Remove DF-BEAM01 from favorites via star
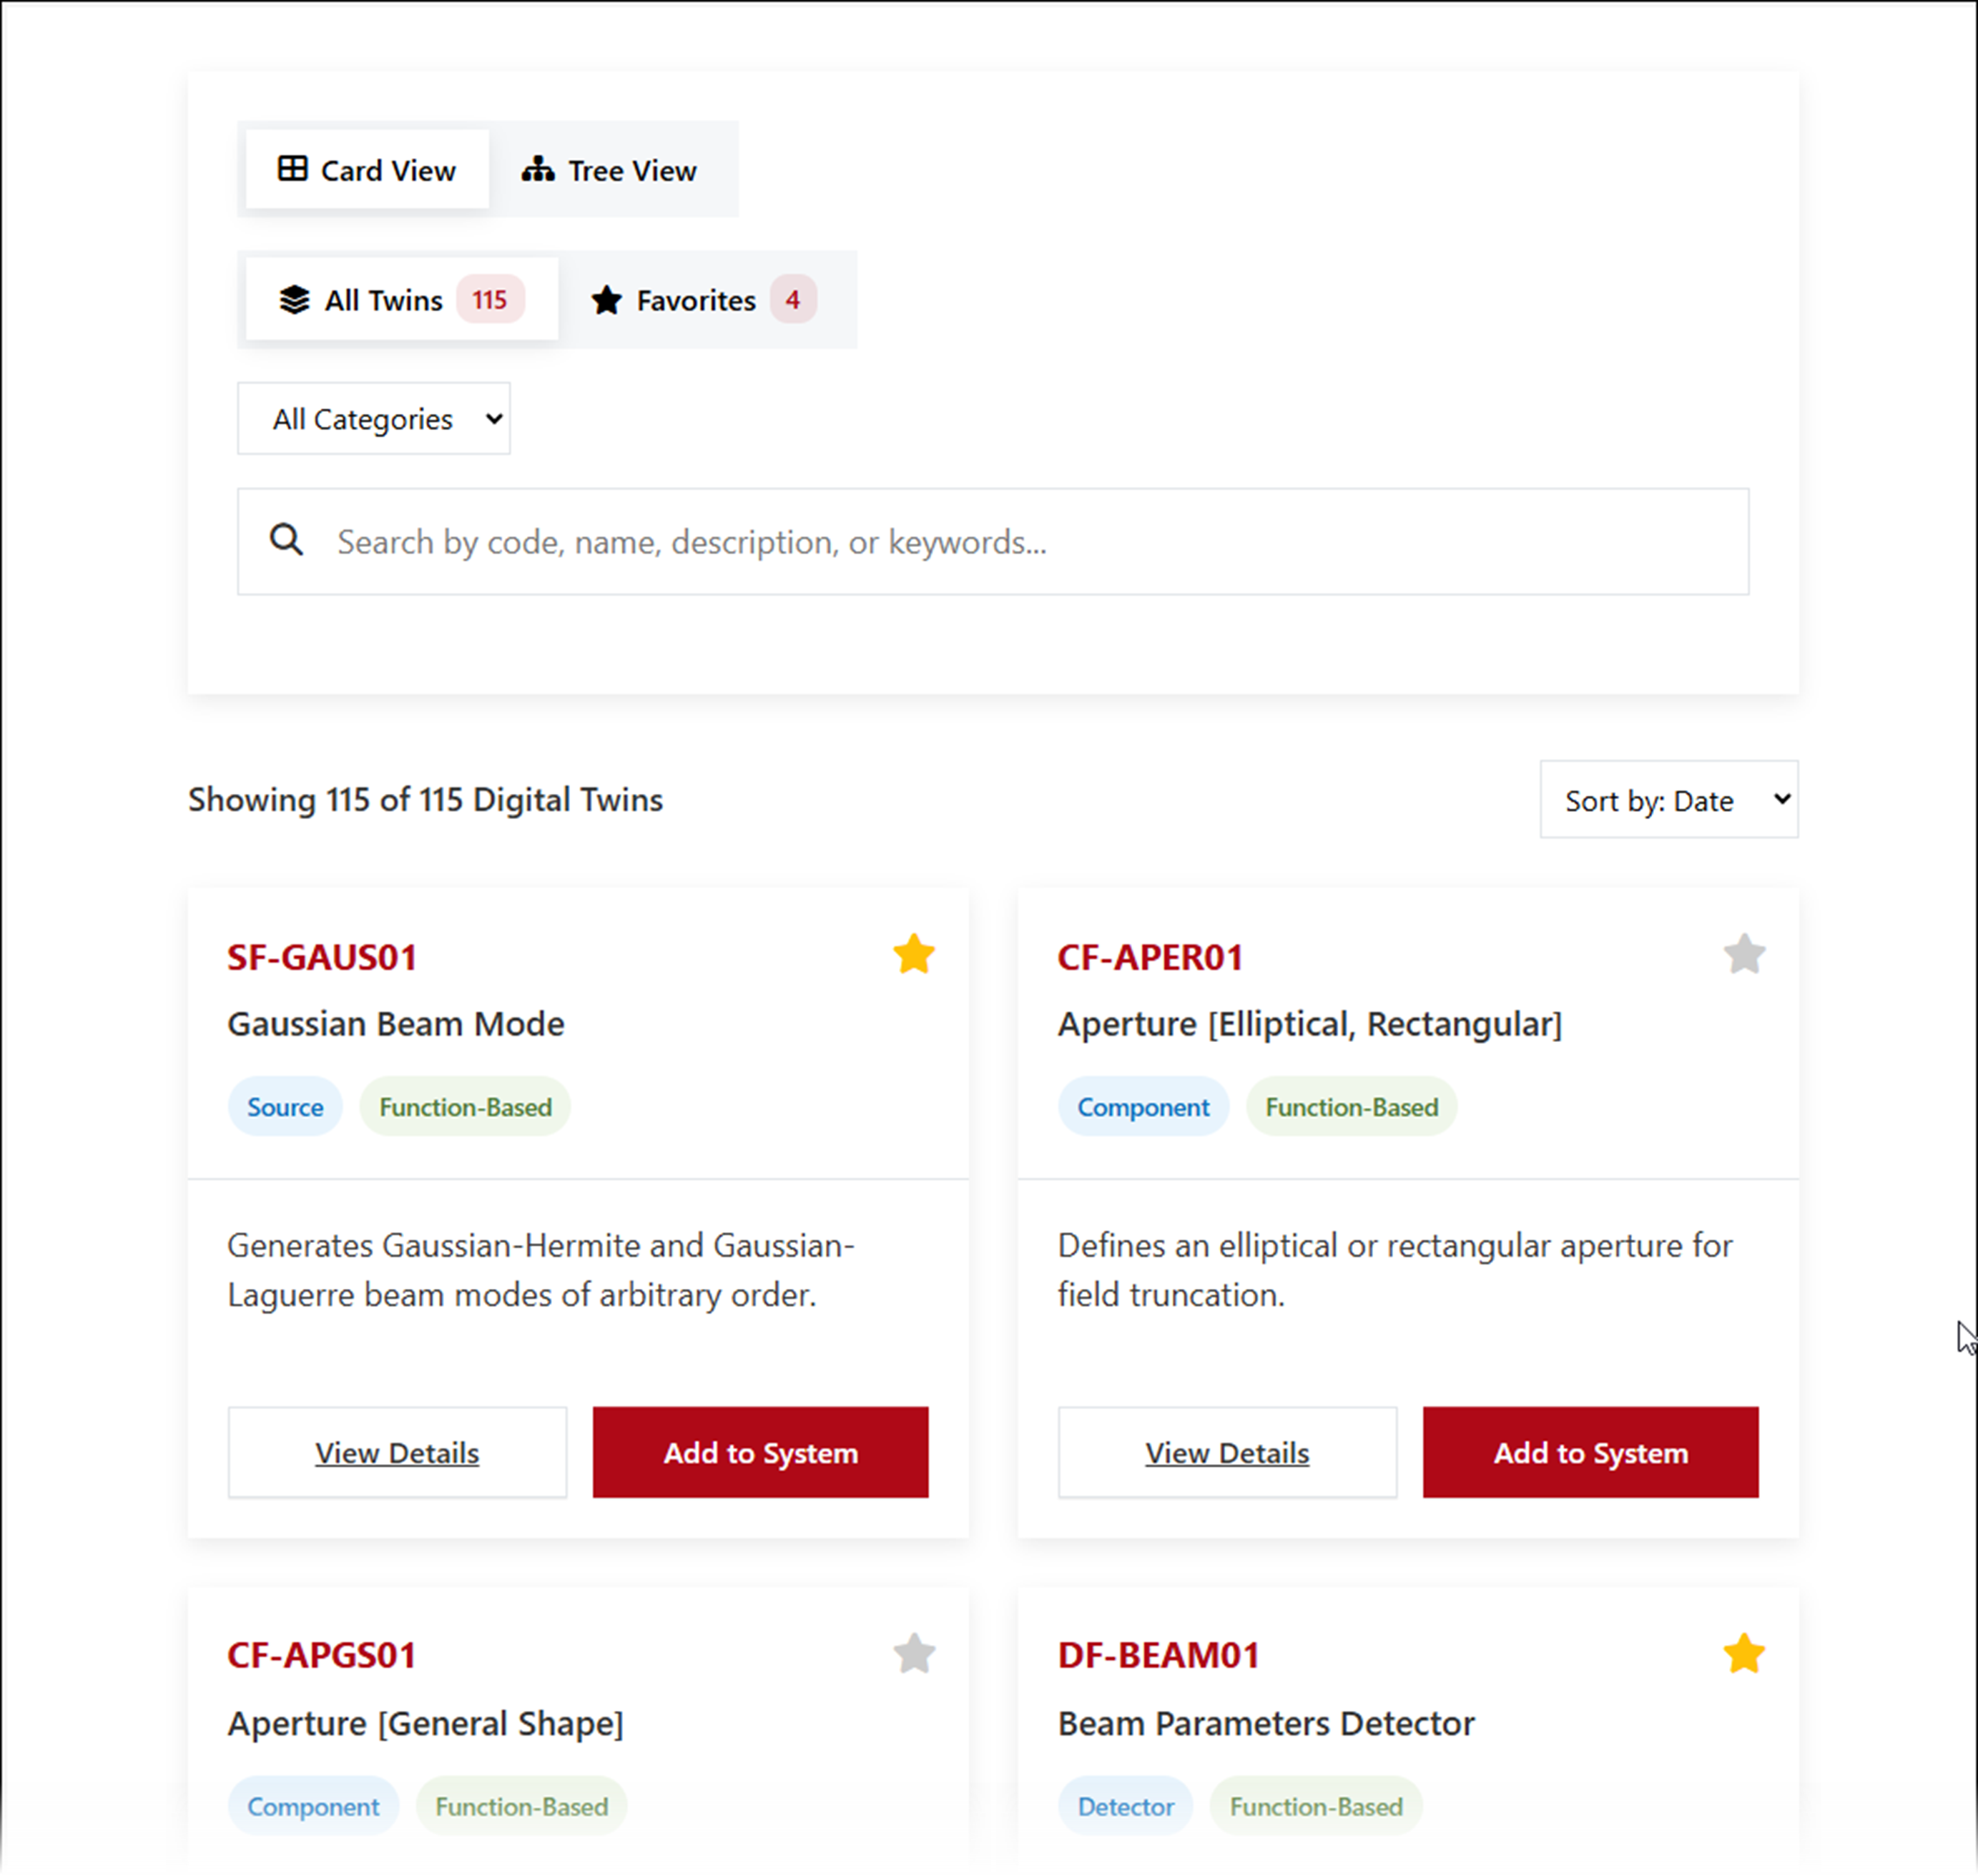This screenshot has height=1876, width=1978. (x=1743, y=1653)
